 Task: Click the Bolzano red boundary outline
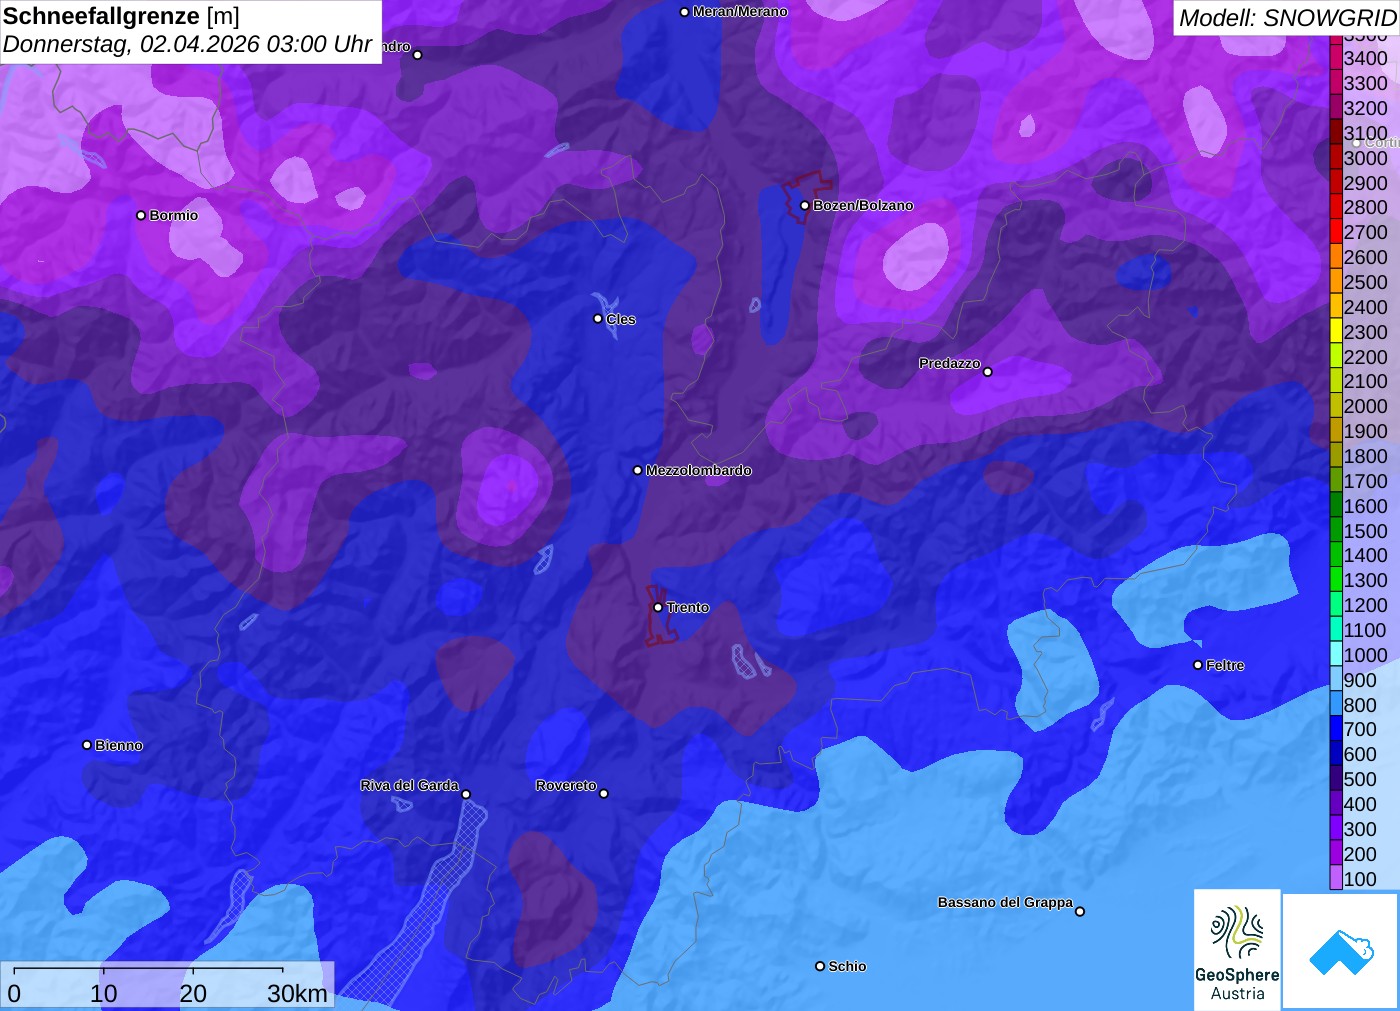[806, 196]
